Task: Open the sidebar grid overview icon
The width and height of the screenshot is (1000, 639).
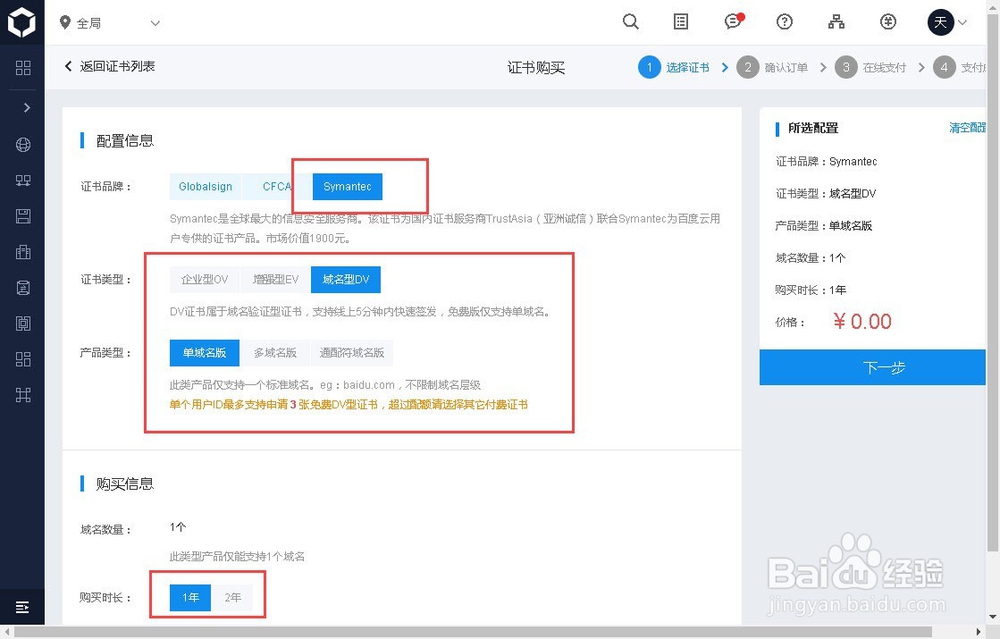Action: [x=23, y=68]
